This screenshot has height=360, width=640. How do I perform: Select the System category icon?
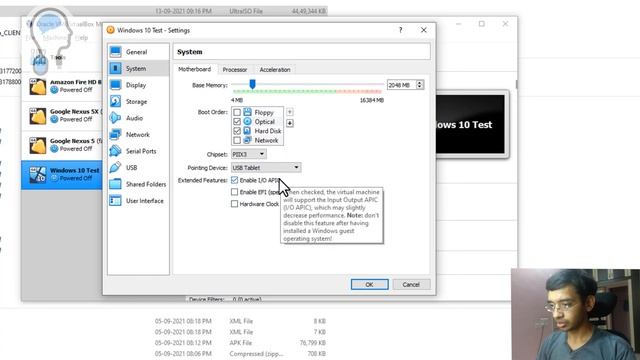click(116, 68)
